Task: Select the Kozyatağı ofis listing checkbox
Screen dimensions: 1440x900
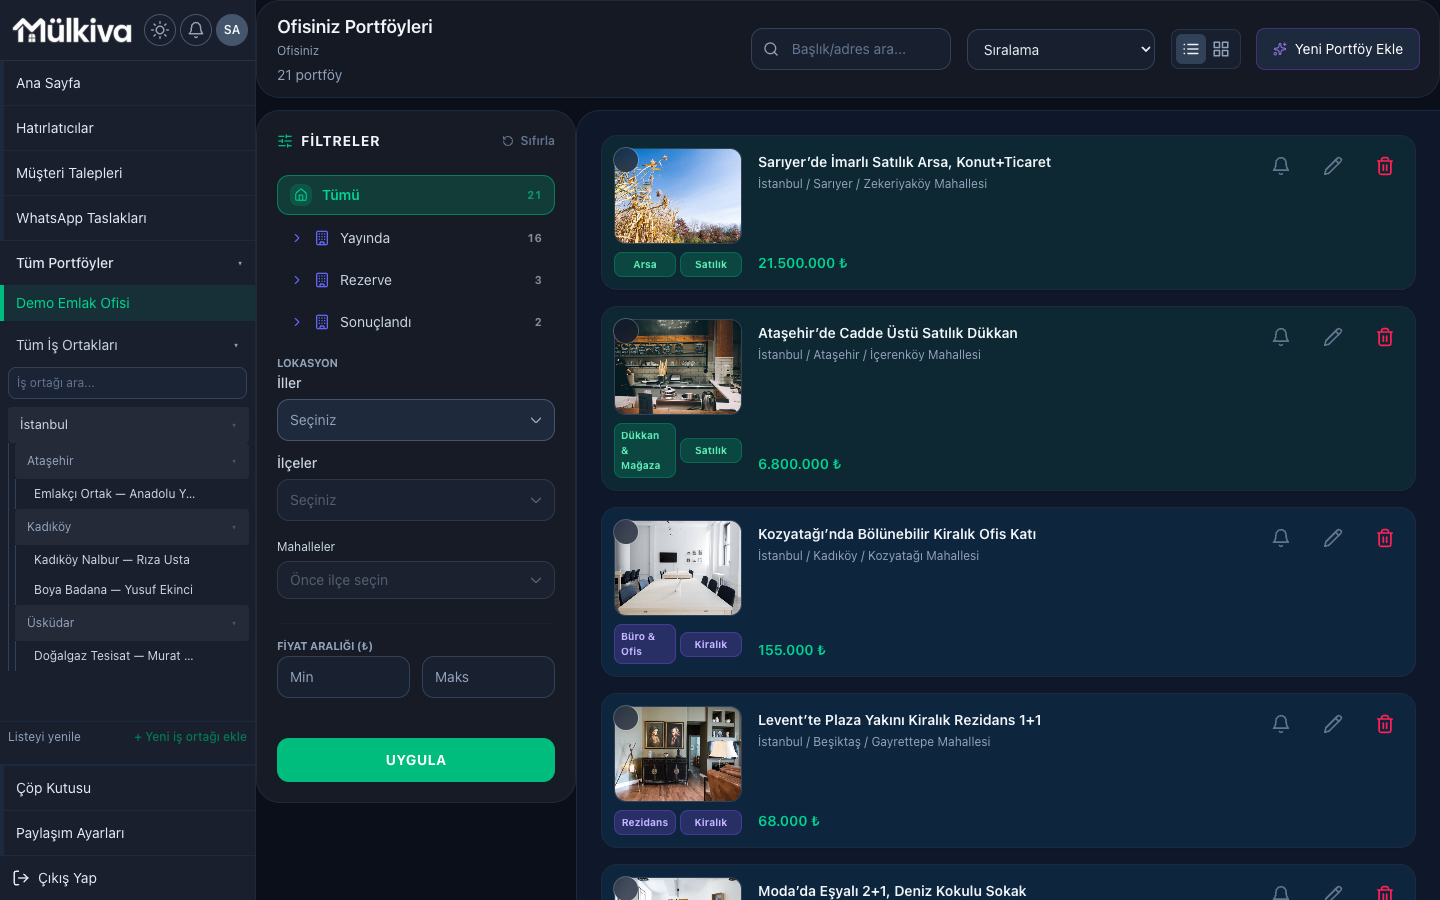Action: [626, 532]
